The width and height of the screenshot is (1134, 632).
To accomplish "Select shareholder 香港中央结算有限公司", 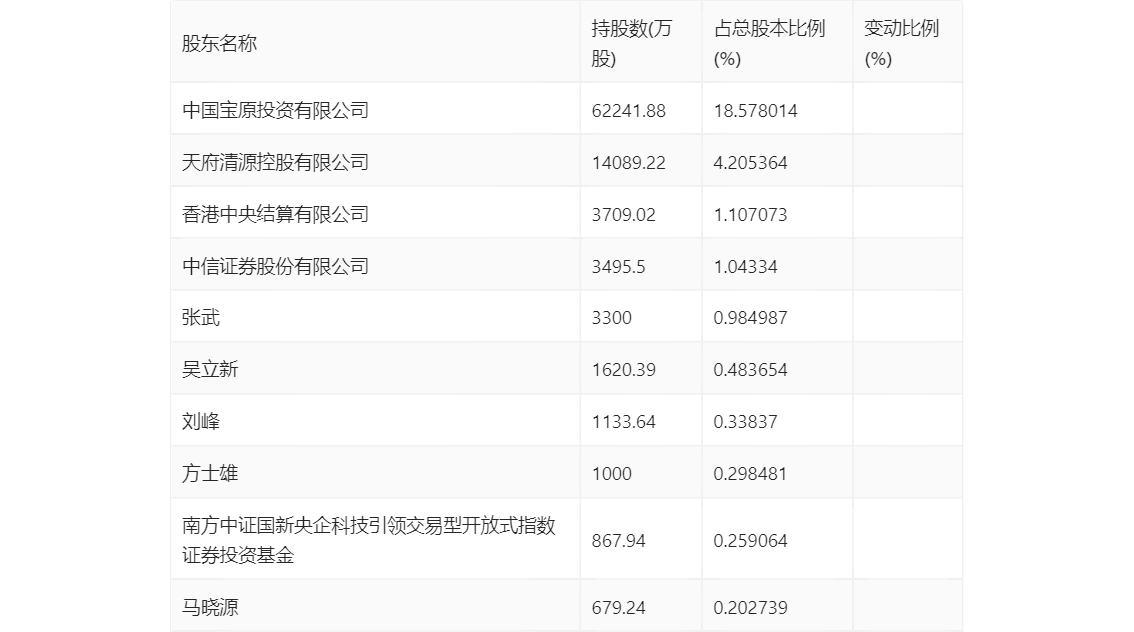I will [275, 214].
